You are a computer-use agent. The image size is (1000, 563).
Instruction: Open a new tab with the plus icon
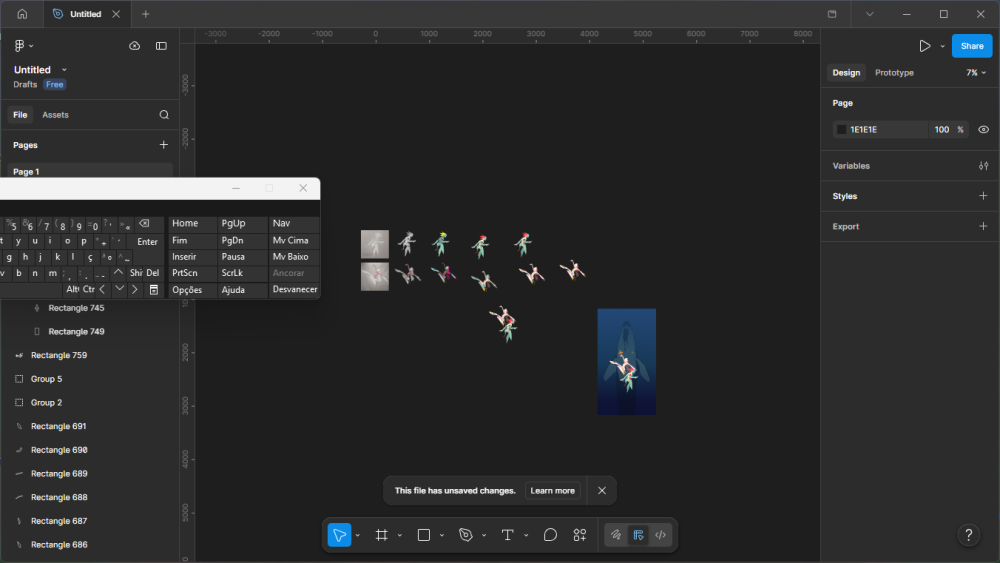pos(145,14)
